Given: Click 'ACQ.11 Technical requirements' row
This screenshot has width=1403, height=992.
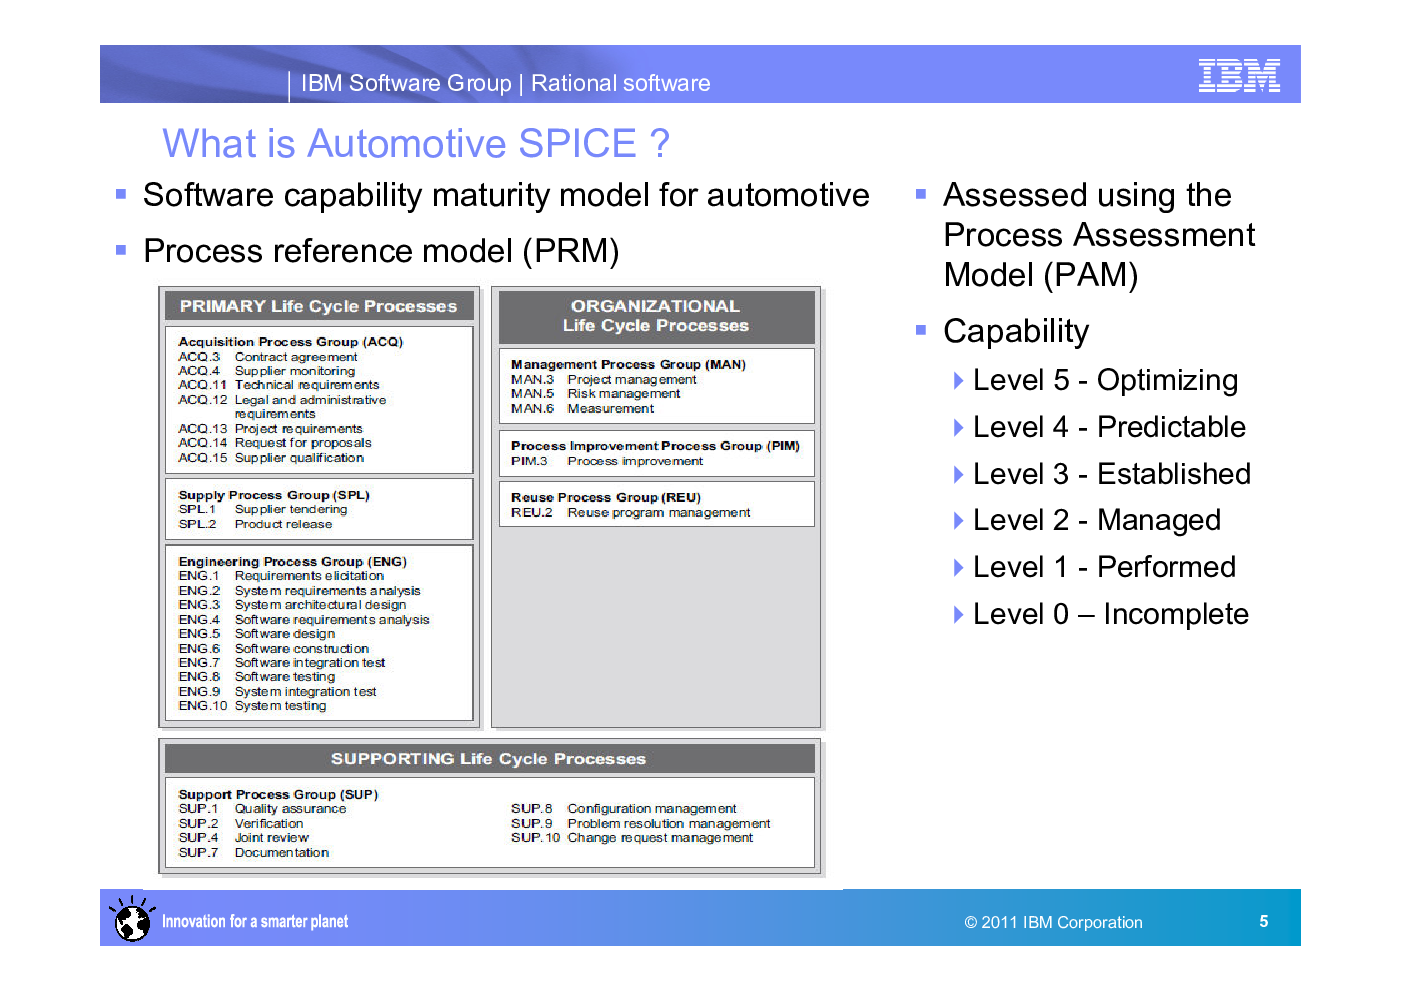Looking at the screenshot, I should (x=279, y=385).
